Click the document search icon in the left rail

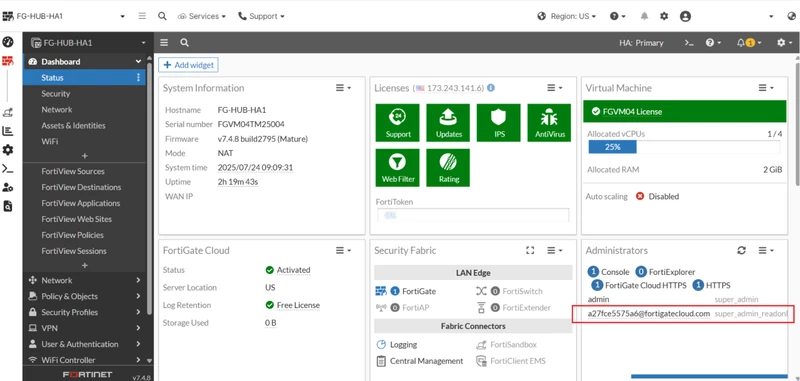click(8, 206)
